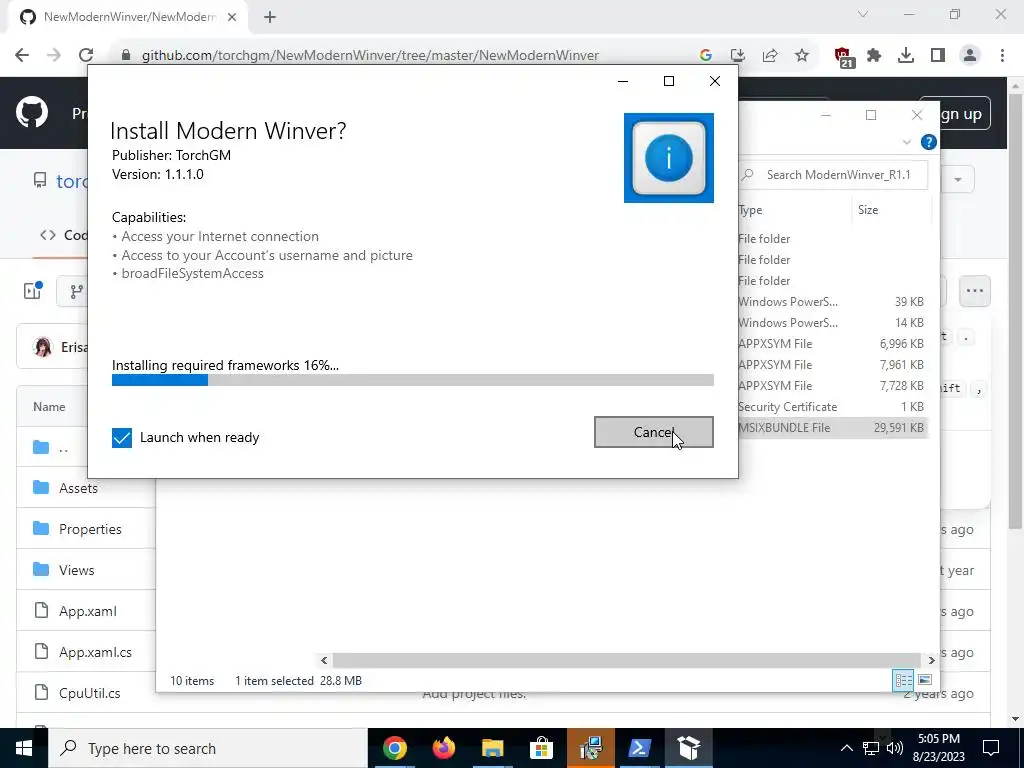Image resolution: width=1024 pixels, height=768 pixels.
Task: Cancel the Modern Winver installation
Action: pyautogui.click(x=653, y=432)
